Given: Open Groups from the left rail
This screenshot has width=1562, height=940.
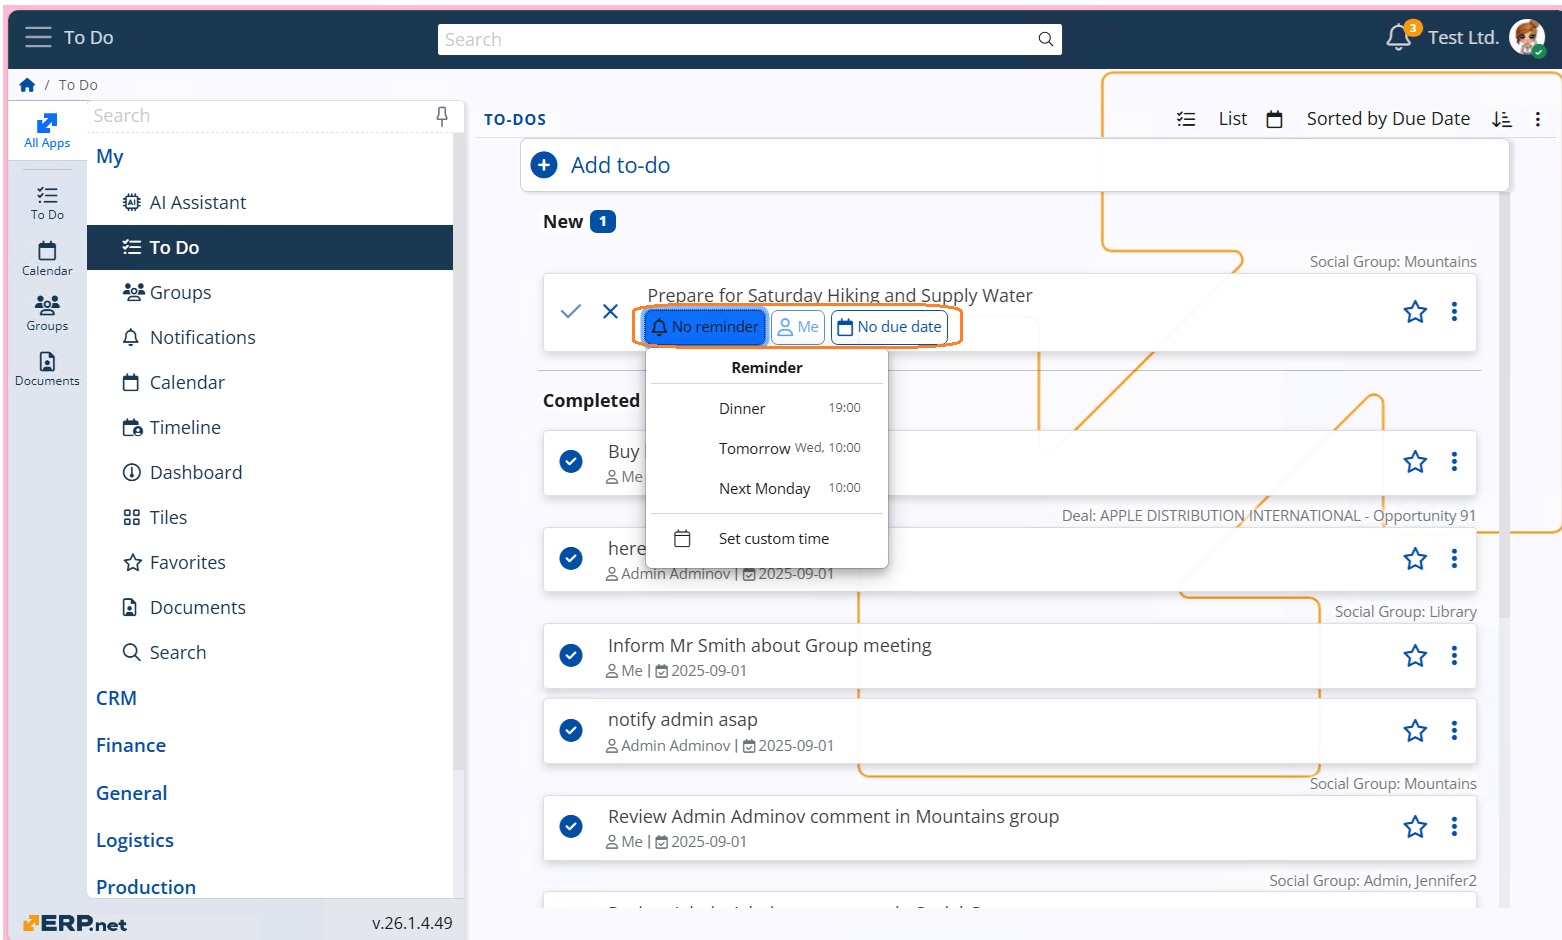Looking at the screenshot, I should [x=47, y=314].
